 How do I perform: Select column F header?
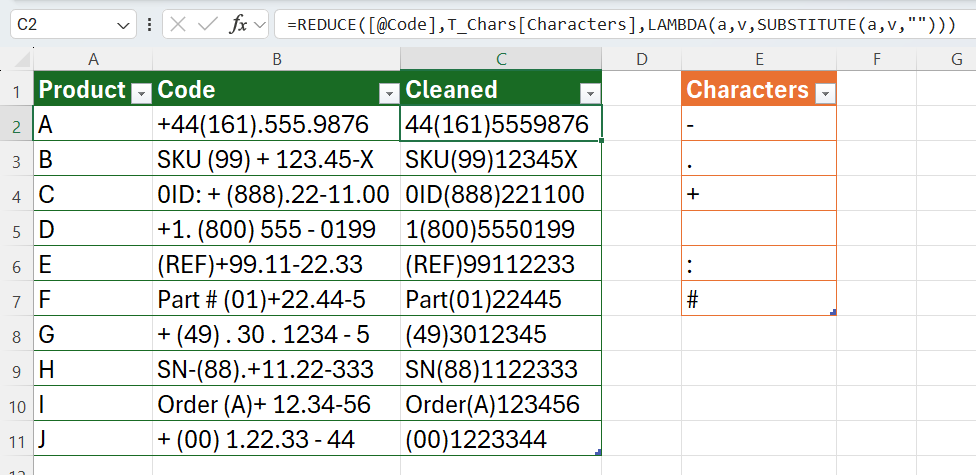876,59
